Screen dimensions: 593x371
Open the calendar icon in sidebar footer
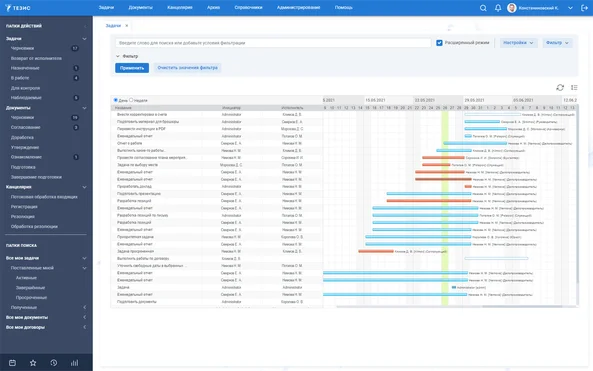[12, 363]
